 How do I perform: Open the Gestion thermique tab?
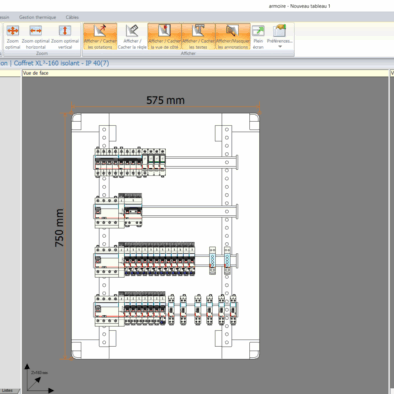pyautogui.click(x=37, y=17)
